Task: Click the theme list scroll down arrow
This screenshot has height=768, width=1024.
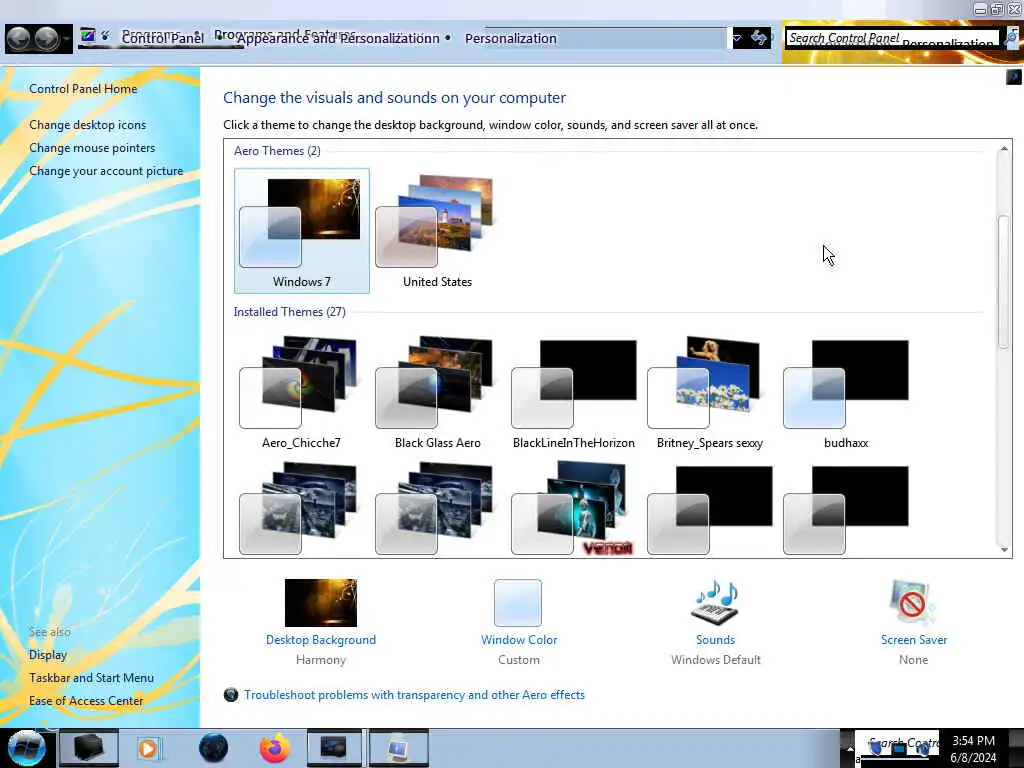Action: click(1004, 549)
